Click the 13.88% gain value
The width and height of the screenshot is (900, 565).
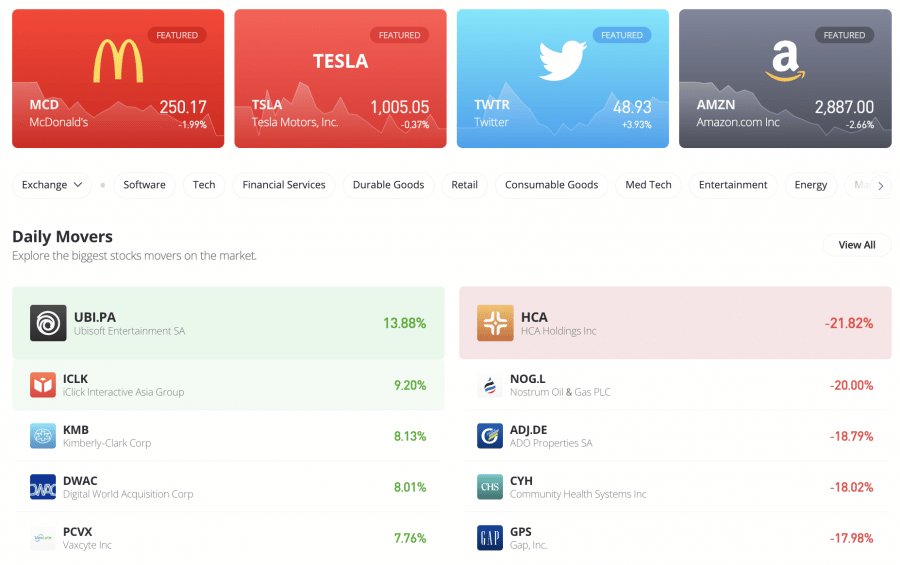coord(405,323)
